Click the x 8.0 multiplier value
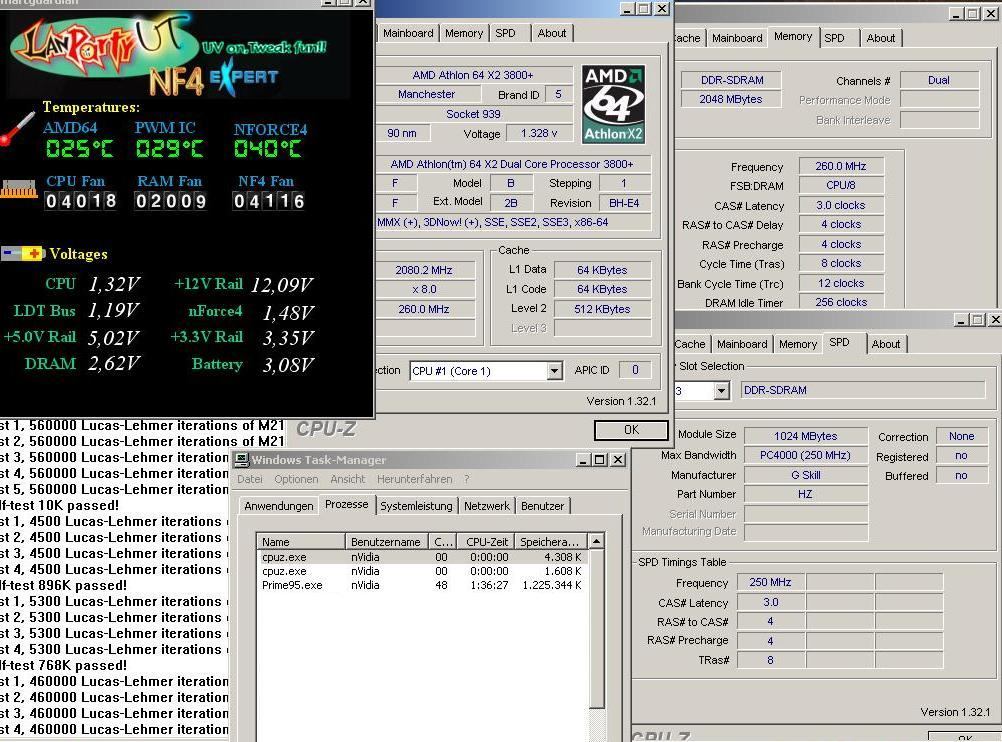1002x742 pixels. coord(424,290)
